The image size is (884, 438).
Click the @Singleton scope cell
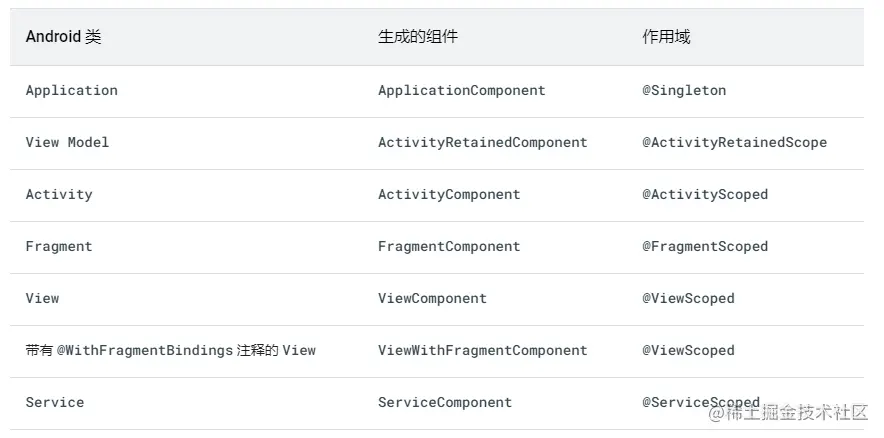click(684, 91)
